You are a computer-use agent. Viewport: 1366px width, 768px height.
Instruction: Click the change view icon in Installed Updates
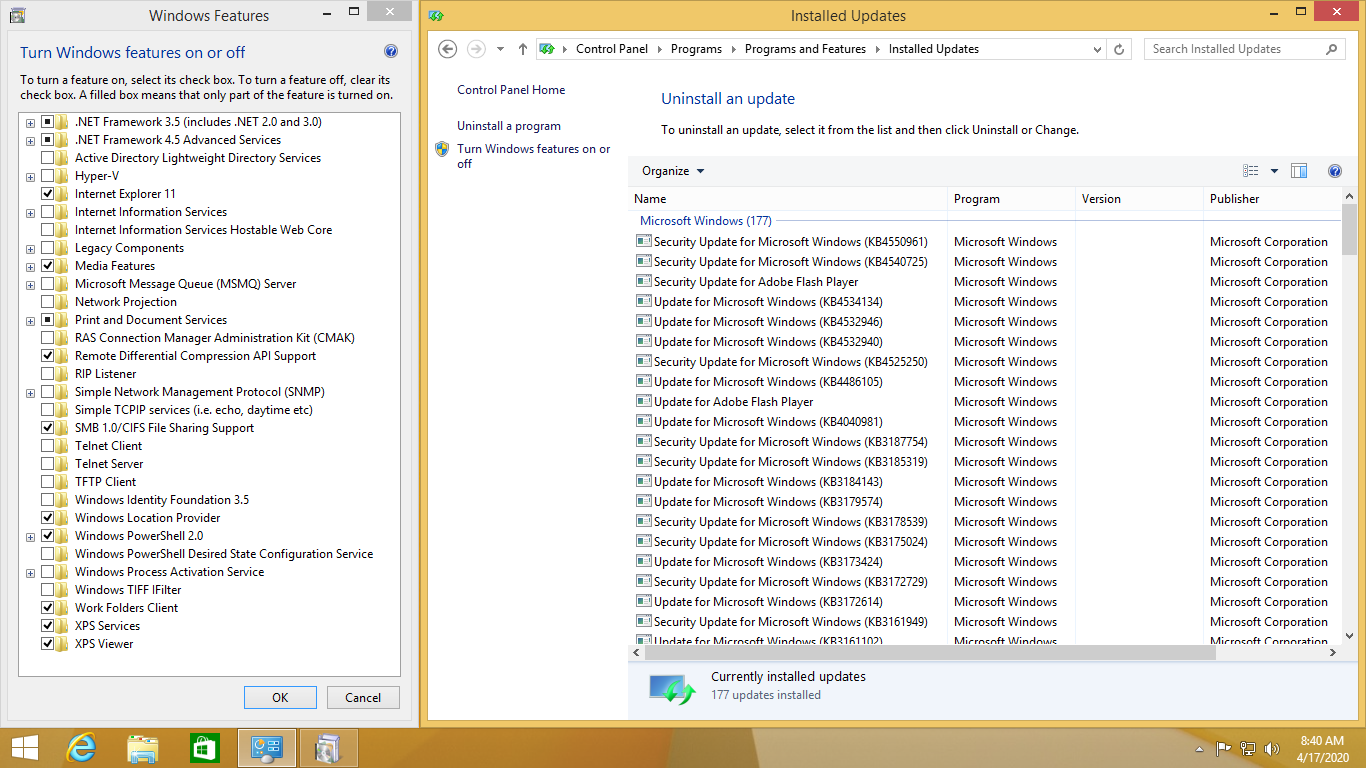(x=1251, y=171)
